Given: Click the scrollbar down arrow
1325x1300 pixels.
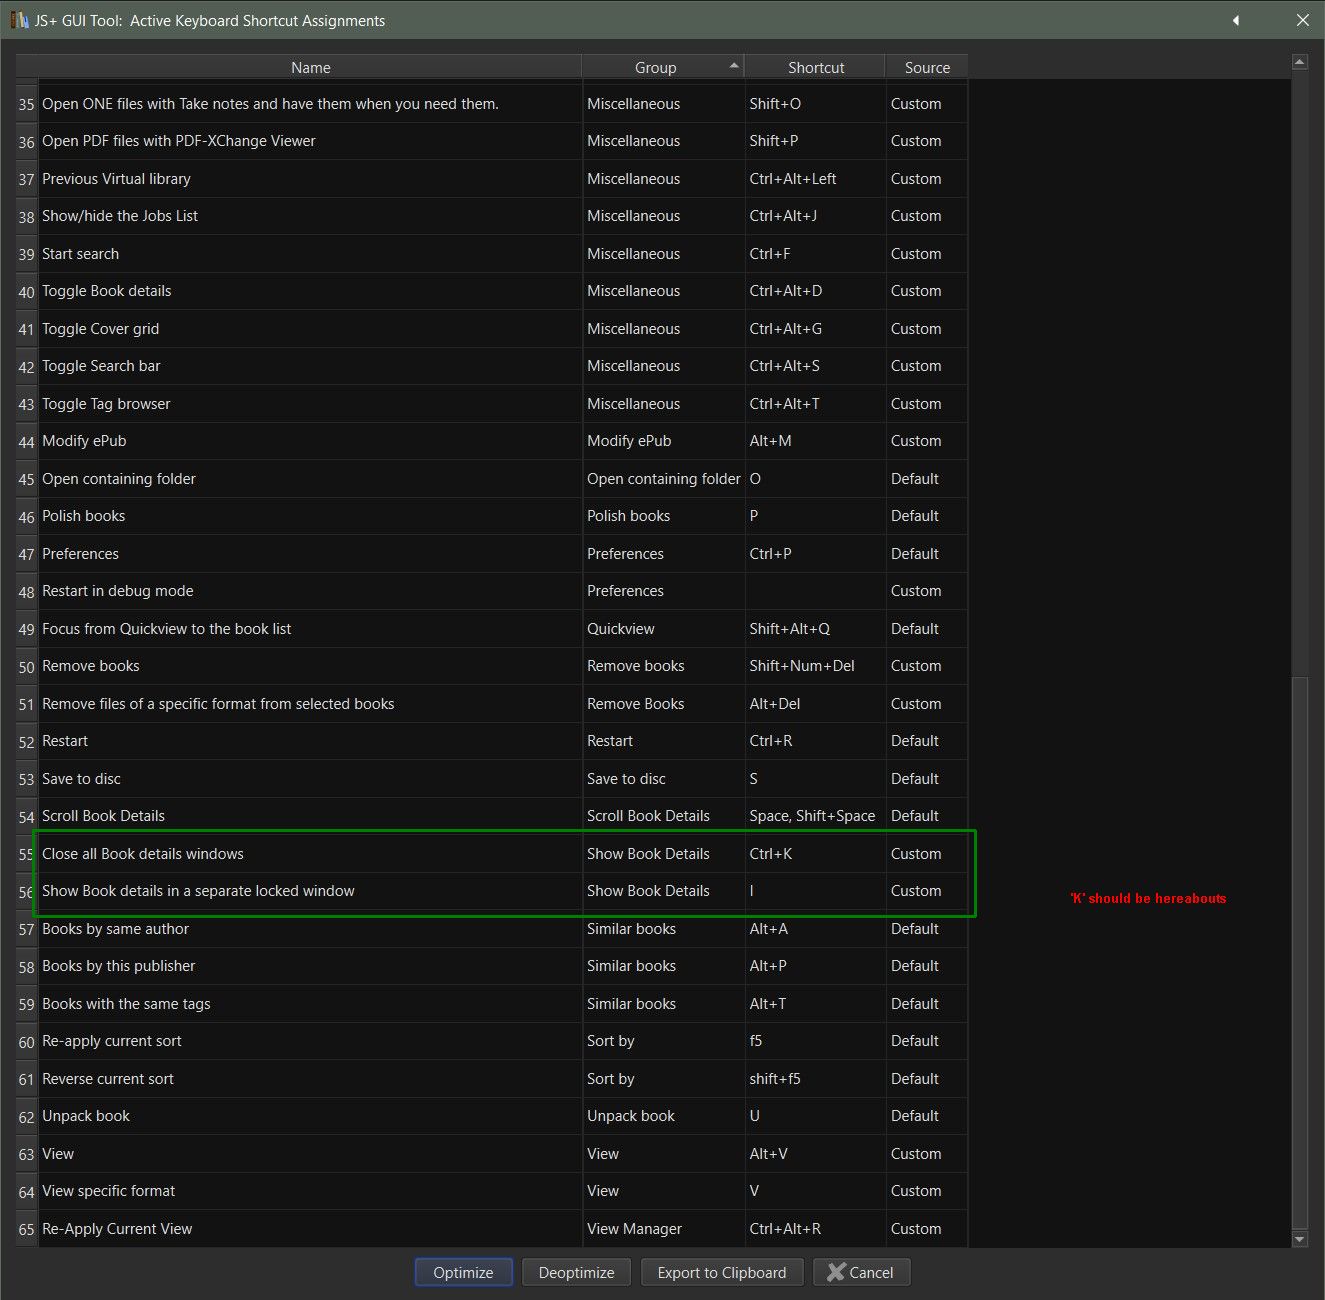Looking at the screenshot, I should pos(1300,1240).
